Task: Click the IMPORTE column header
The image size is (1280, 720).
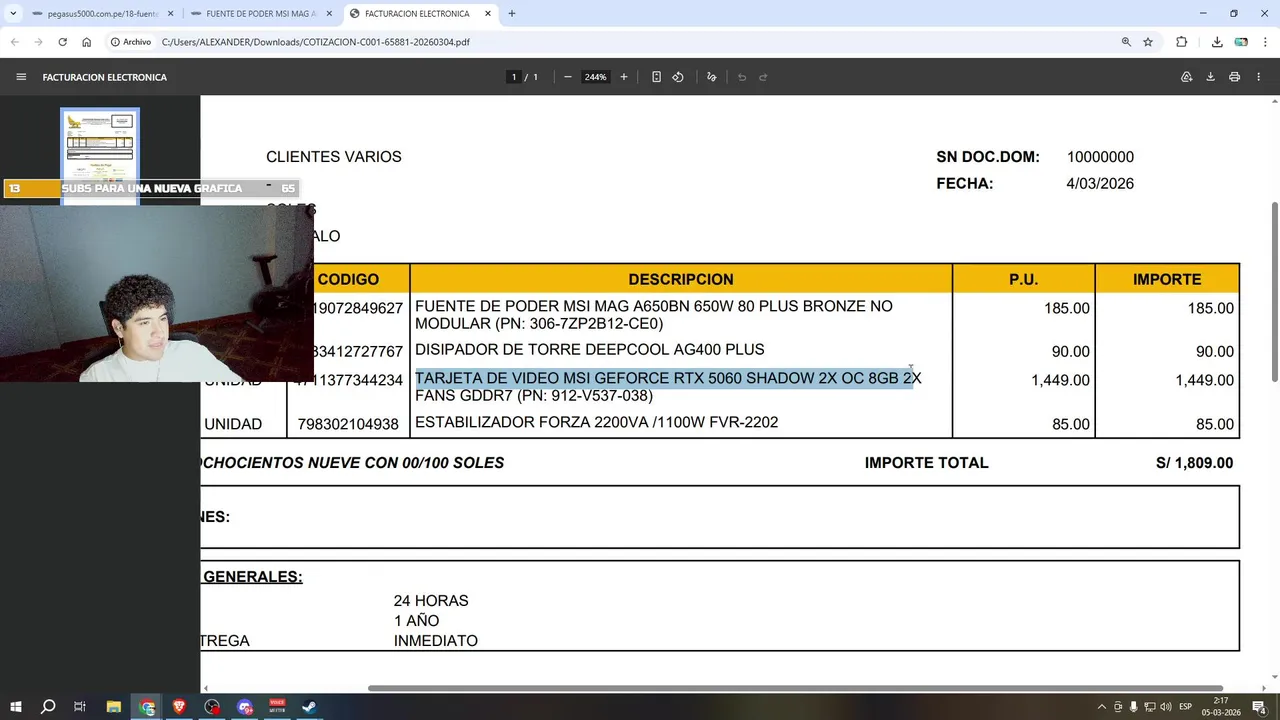Action: 1167,279
